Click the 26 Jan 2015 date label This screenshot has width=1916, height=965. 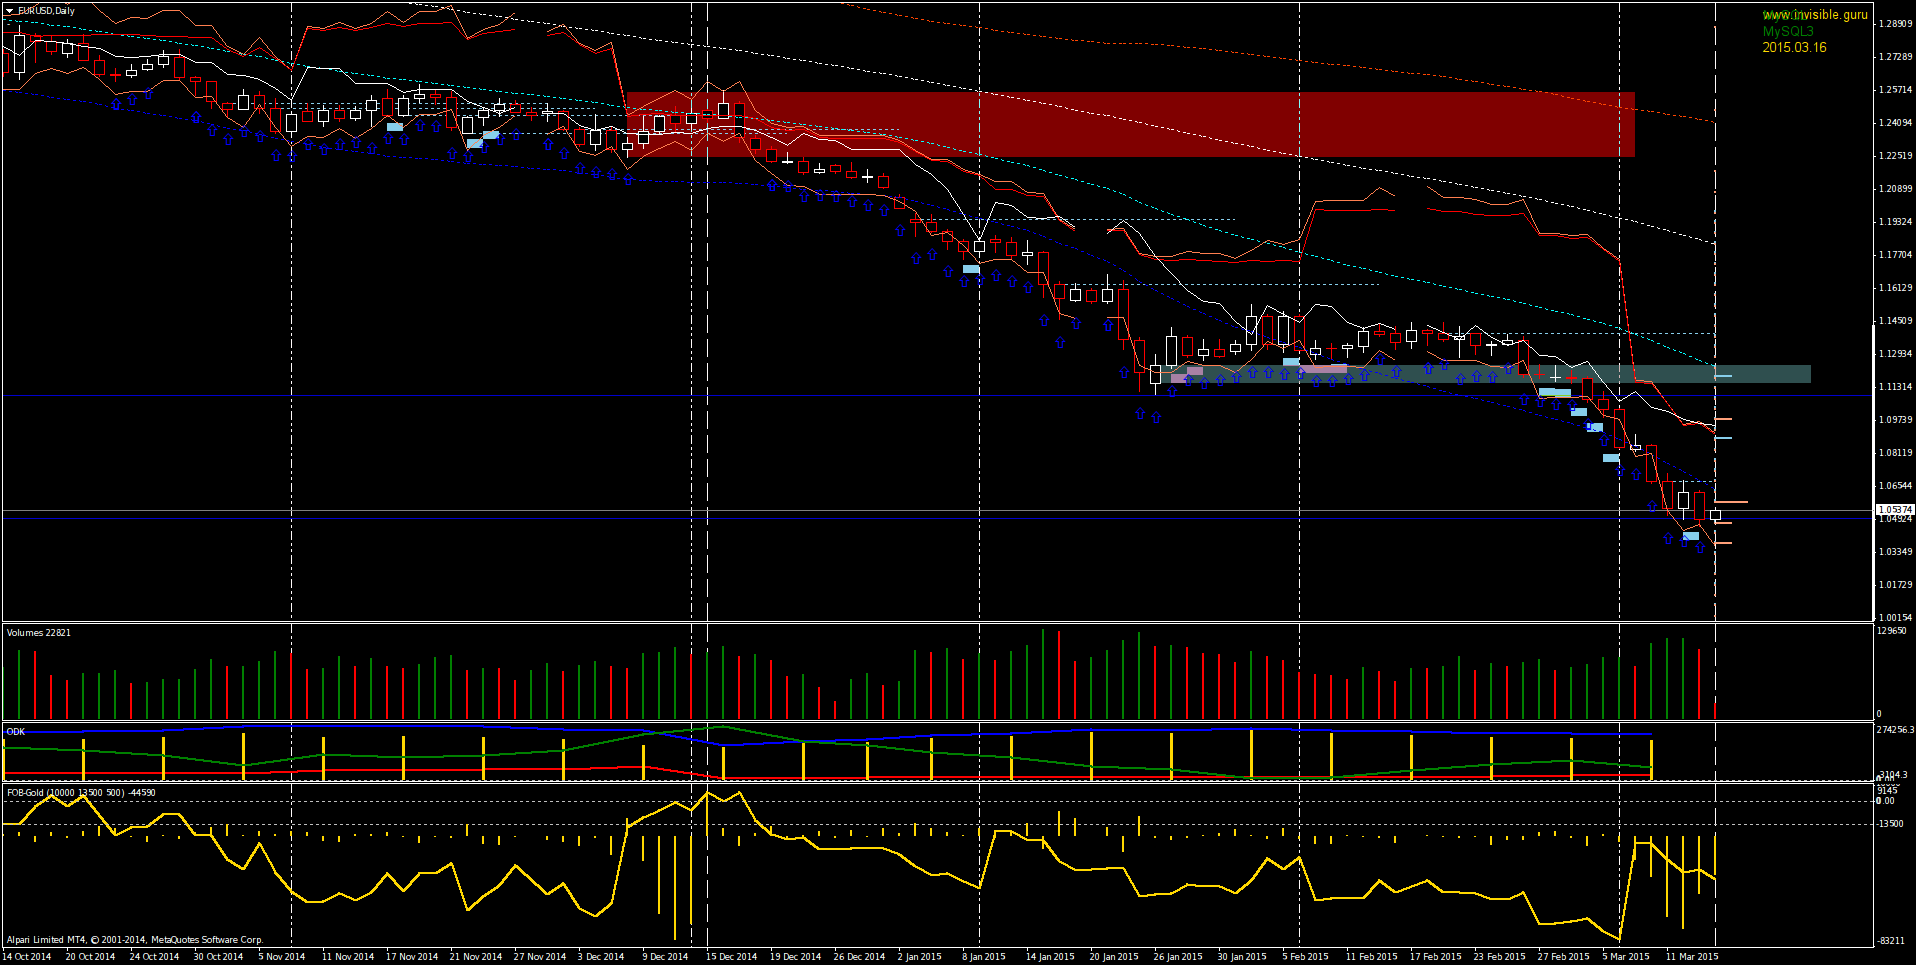(x=1178, y=957)
